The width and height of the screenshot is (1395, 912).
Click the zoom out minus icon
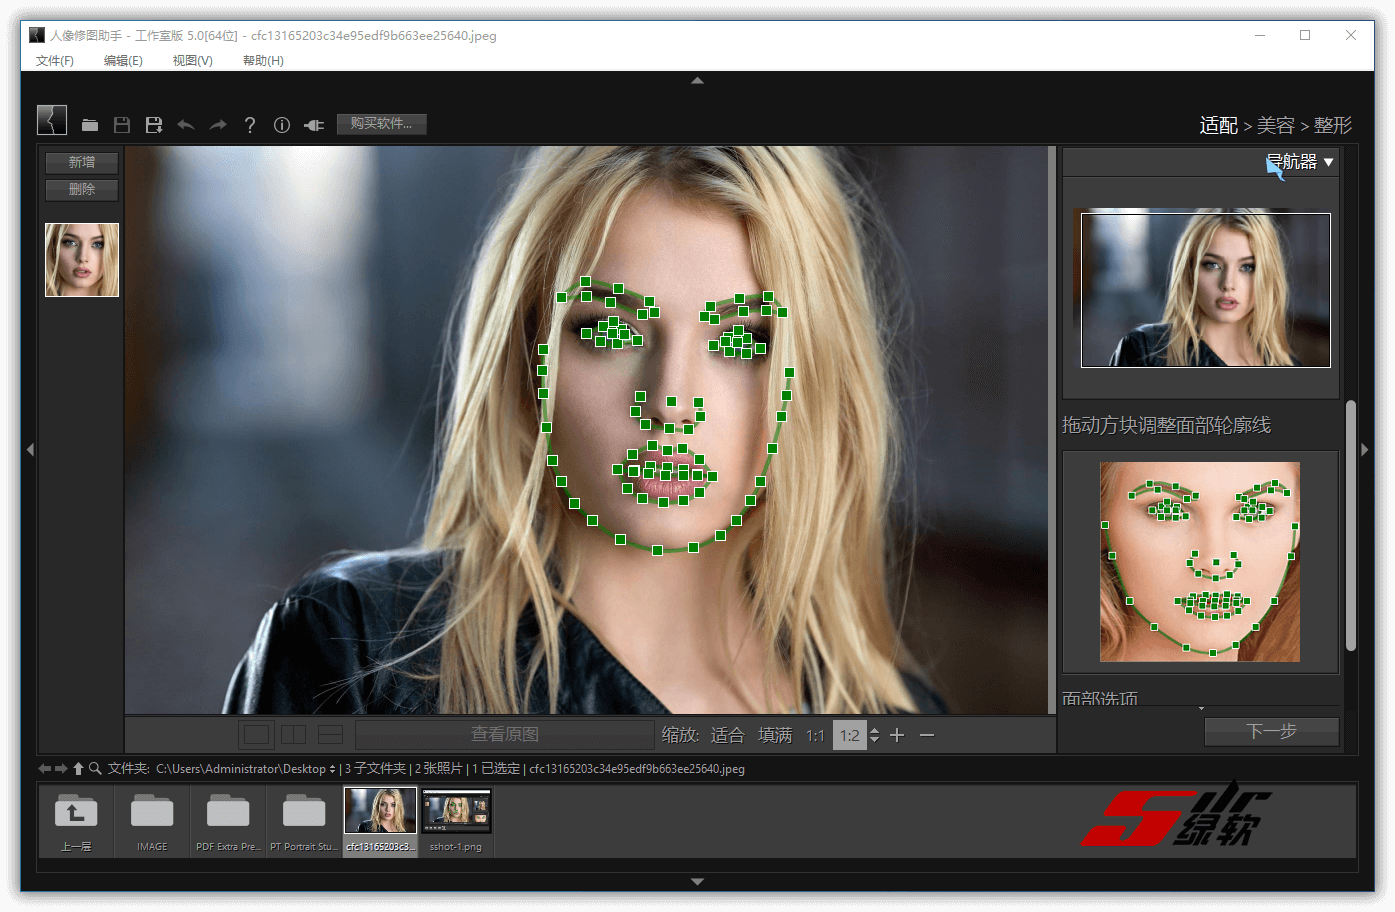(927, 735)
